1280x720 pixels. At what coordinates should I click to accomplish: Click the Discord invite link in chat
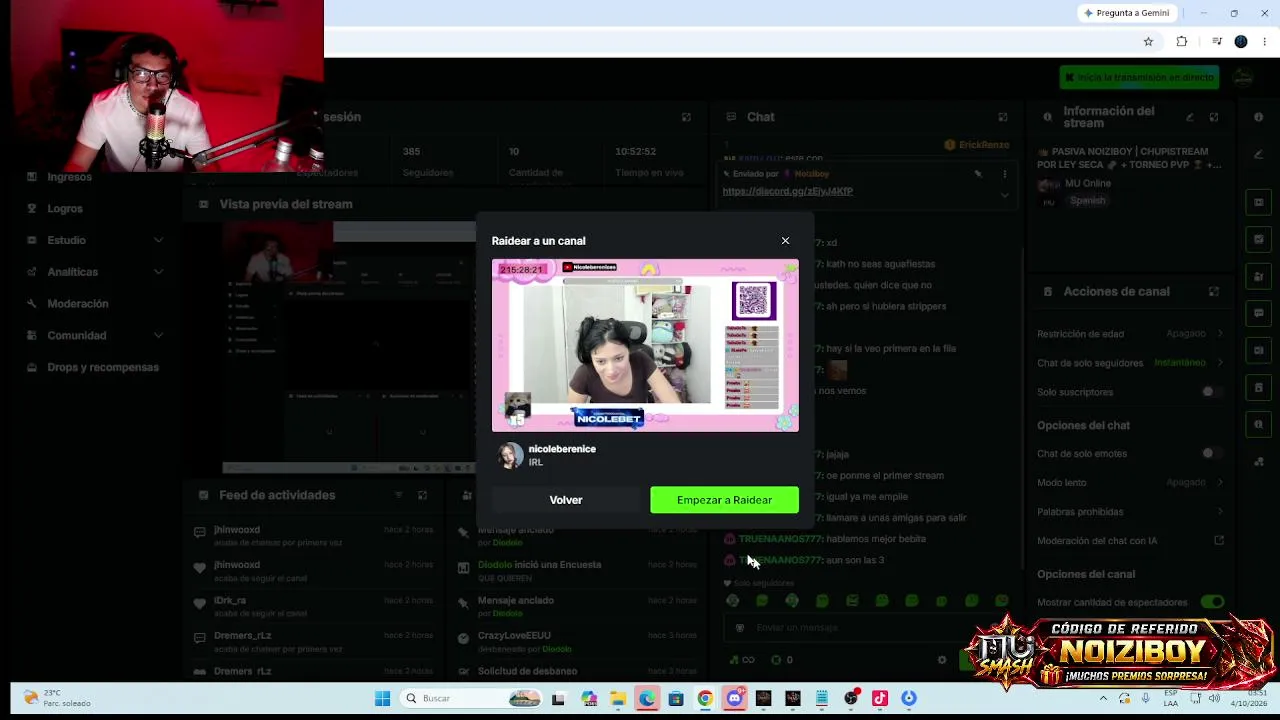[x=787, y=191]
